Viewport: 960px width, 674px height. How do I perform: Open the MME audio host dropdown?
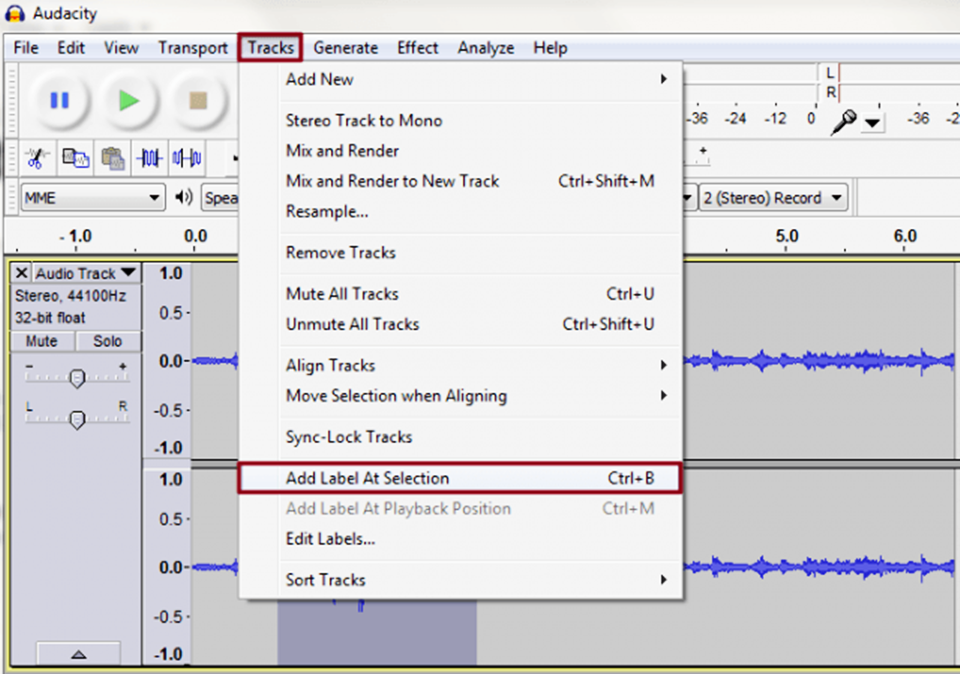click(x=93, y=198)
